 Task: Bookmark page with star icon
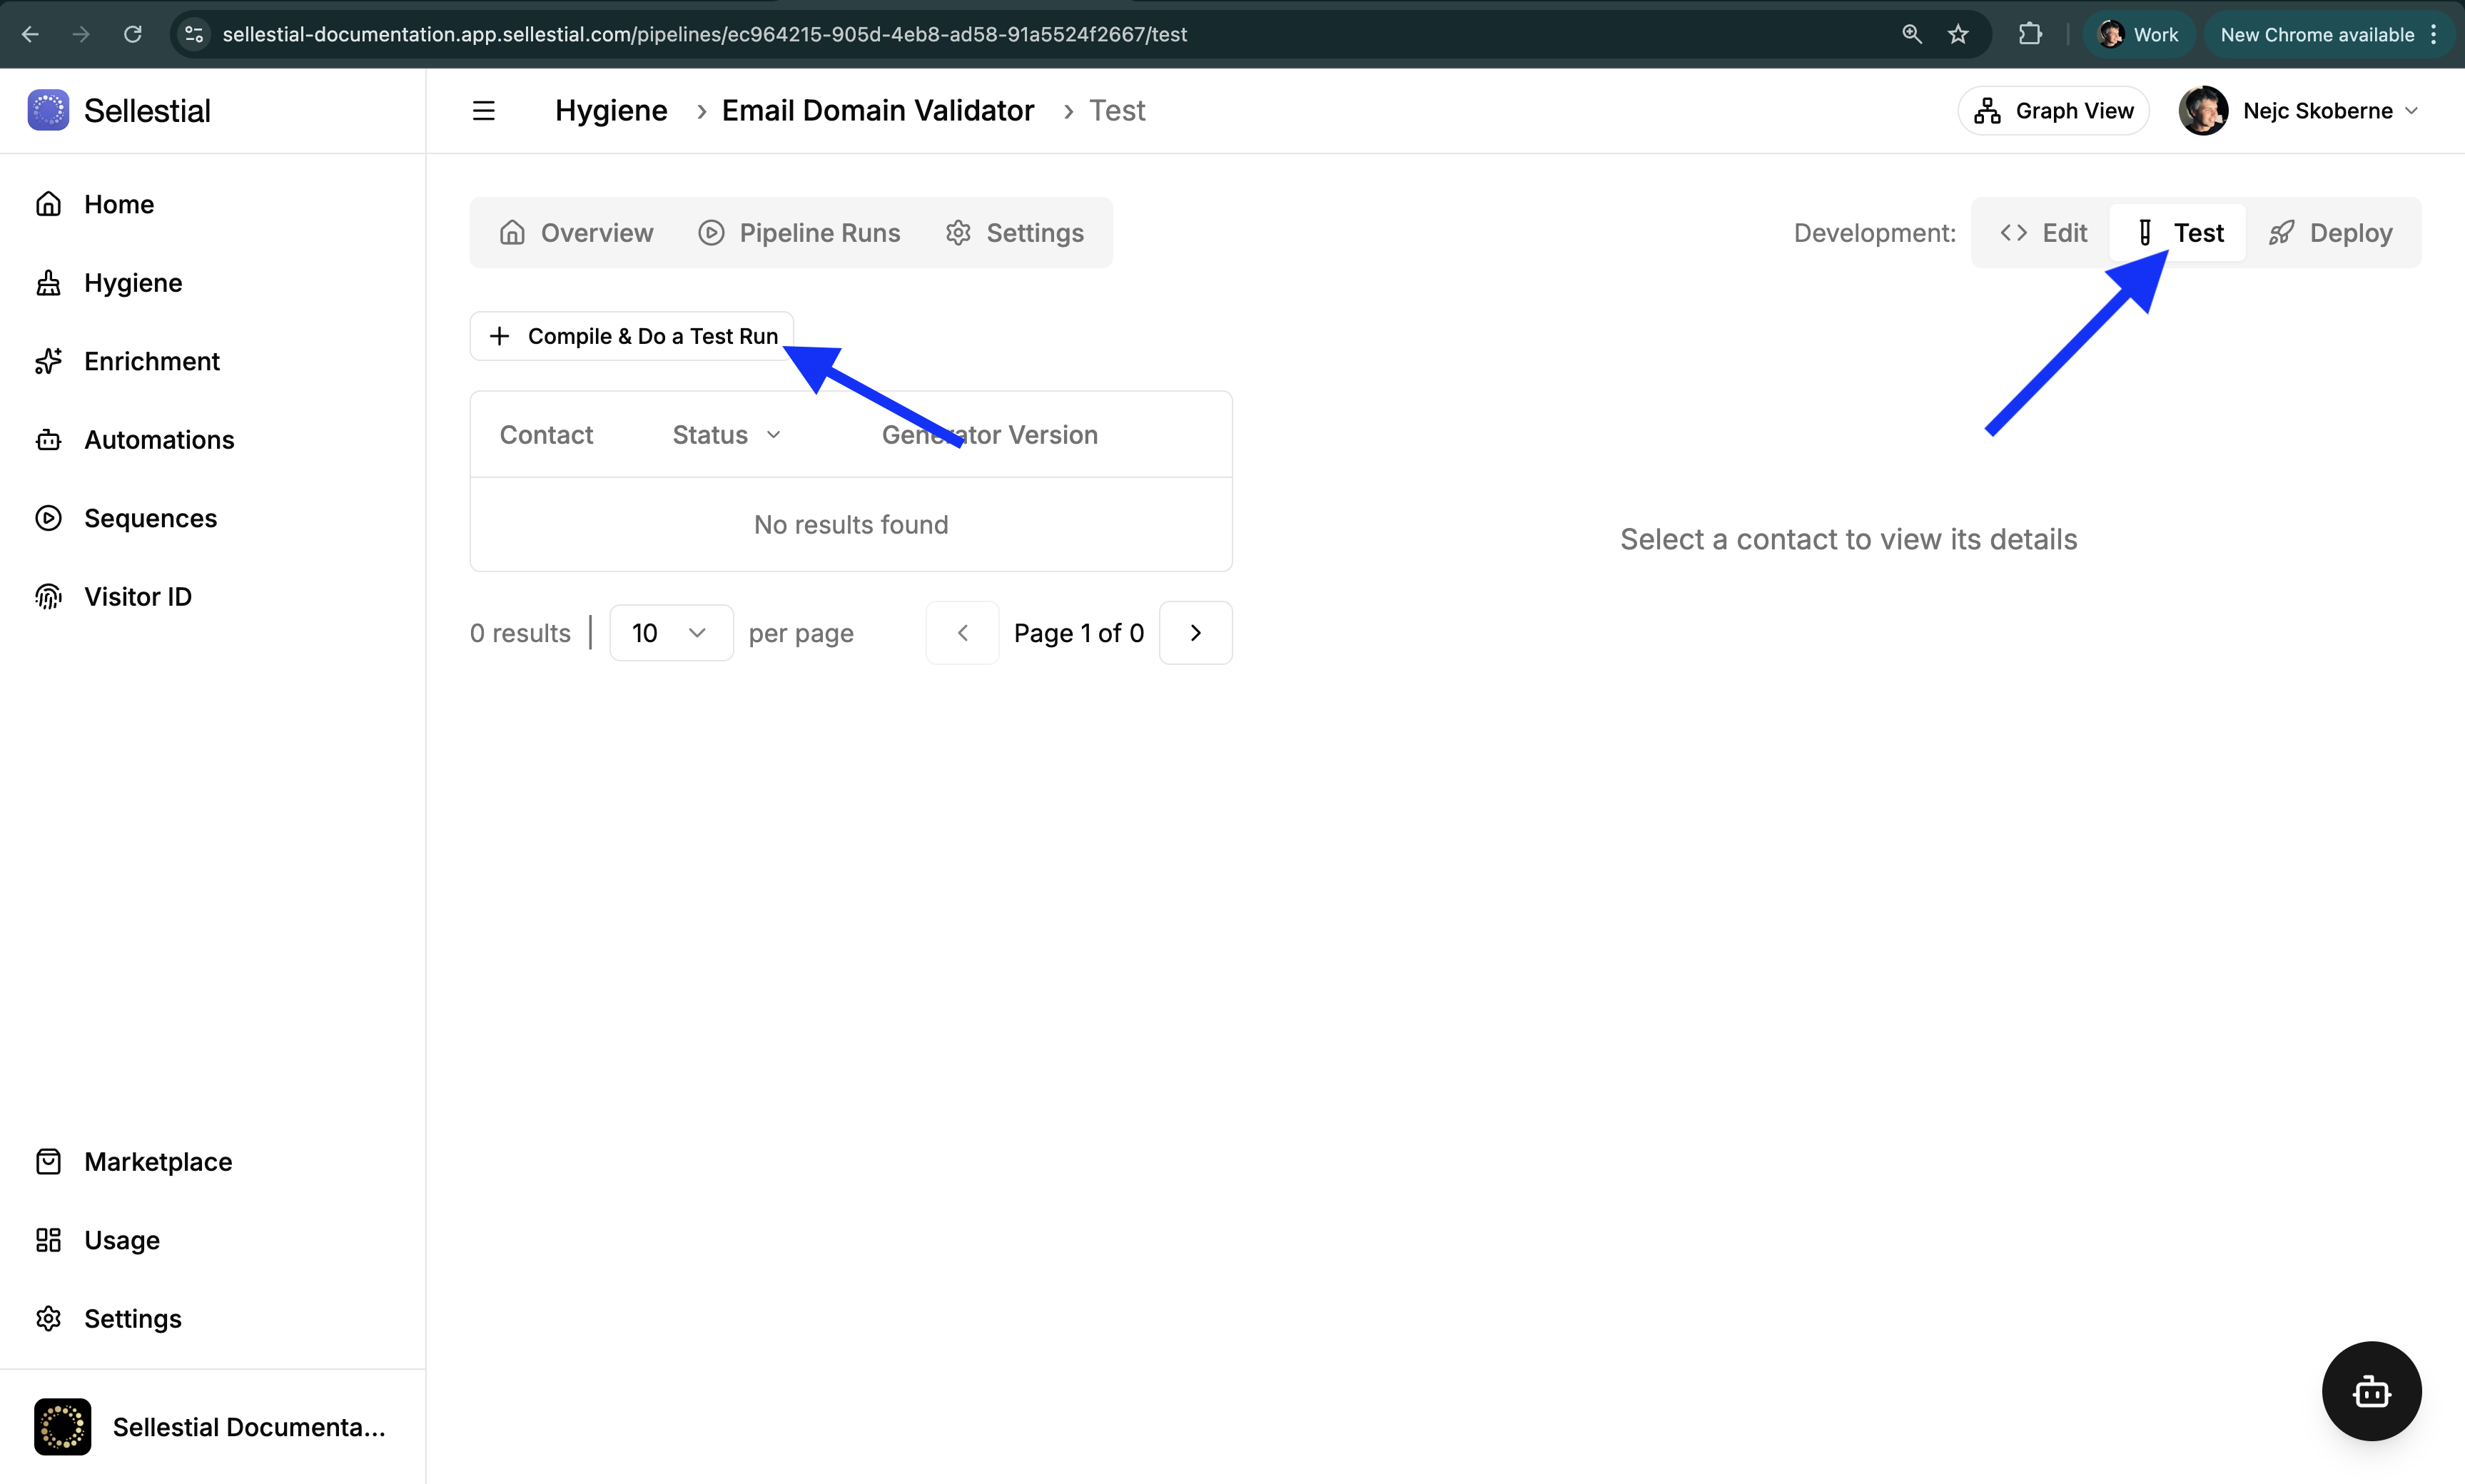point(1957,35)
